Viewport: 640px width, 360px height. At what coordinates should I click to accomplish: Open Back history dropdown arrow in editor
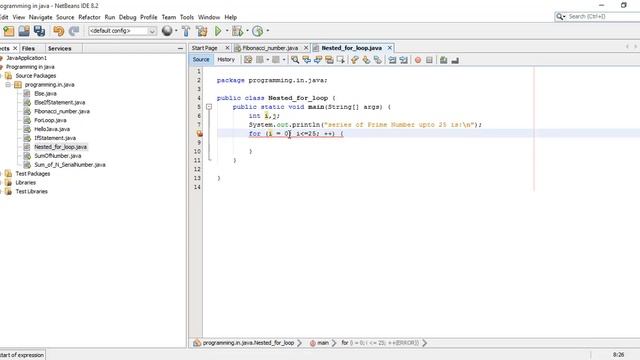tap(268, 60)
